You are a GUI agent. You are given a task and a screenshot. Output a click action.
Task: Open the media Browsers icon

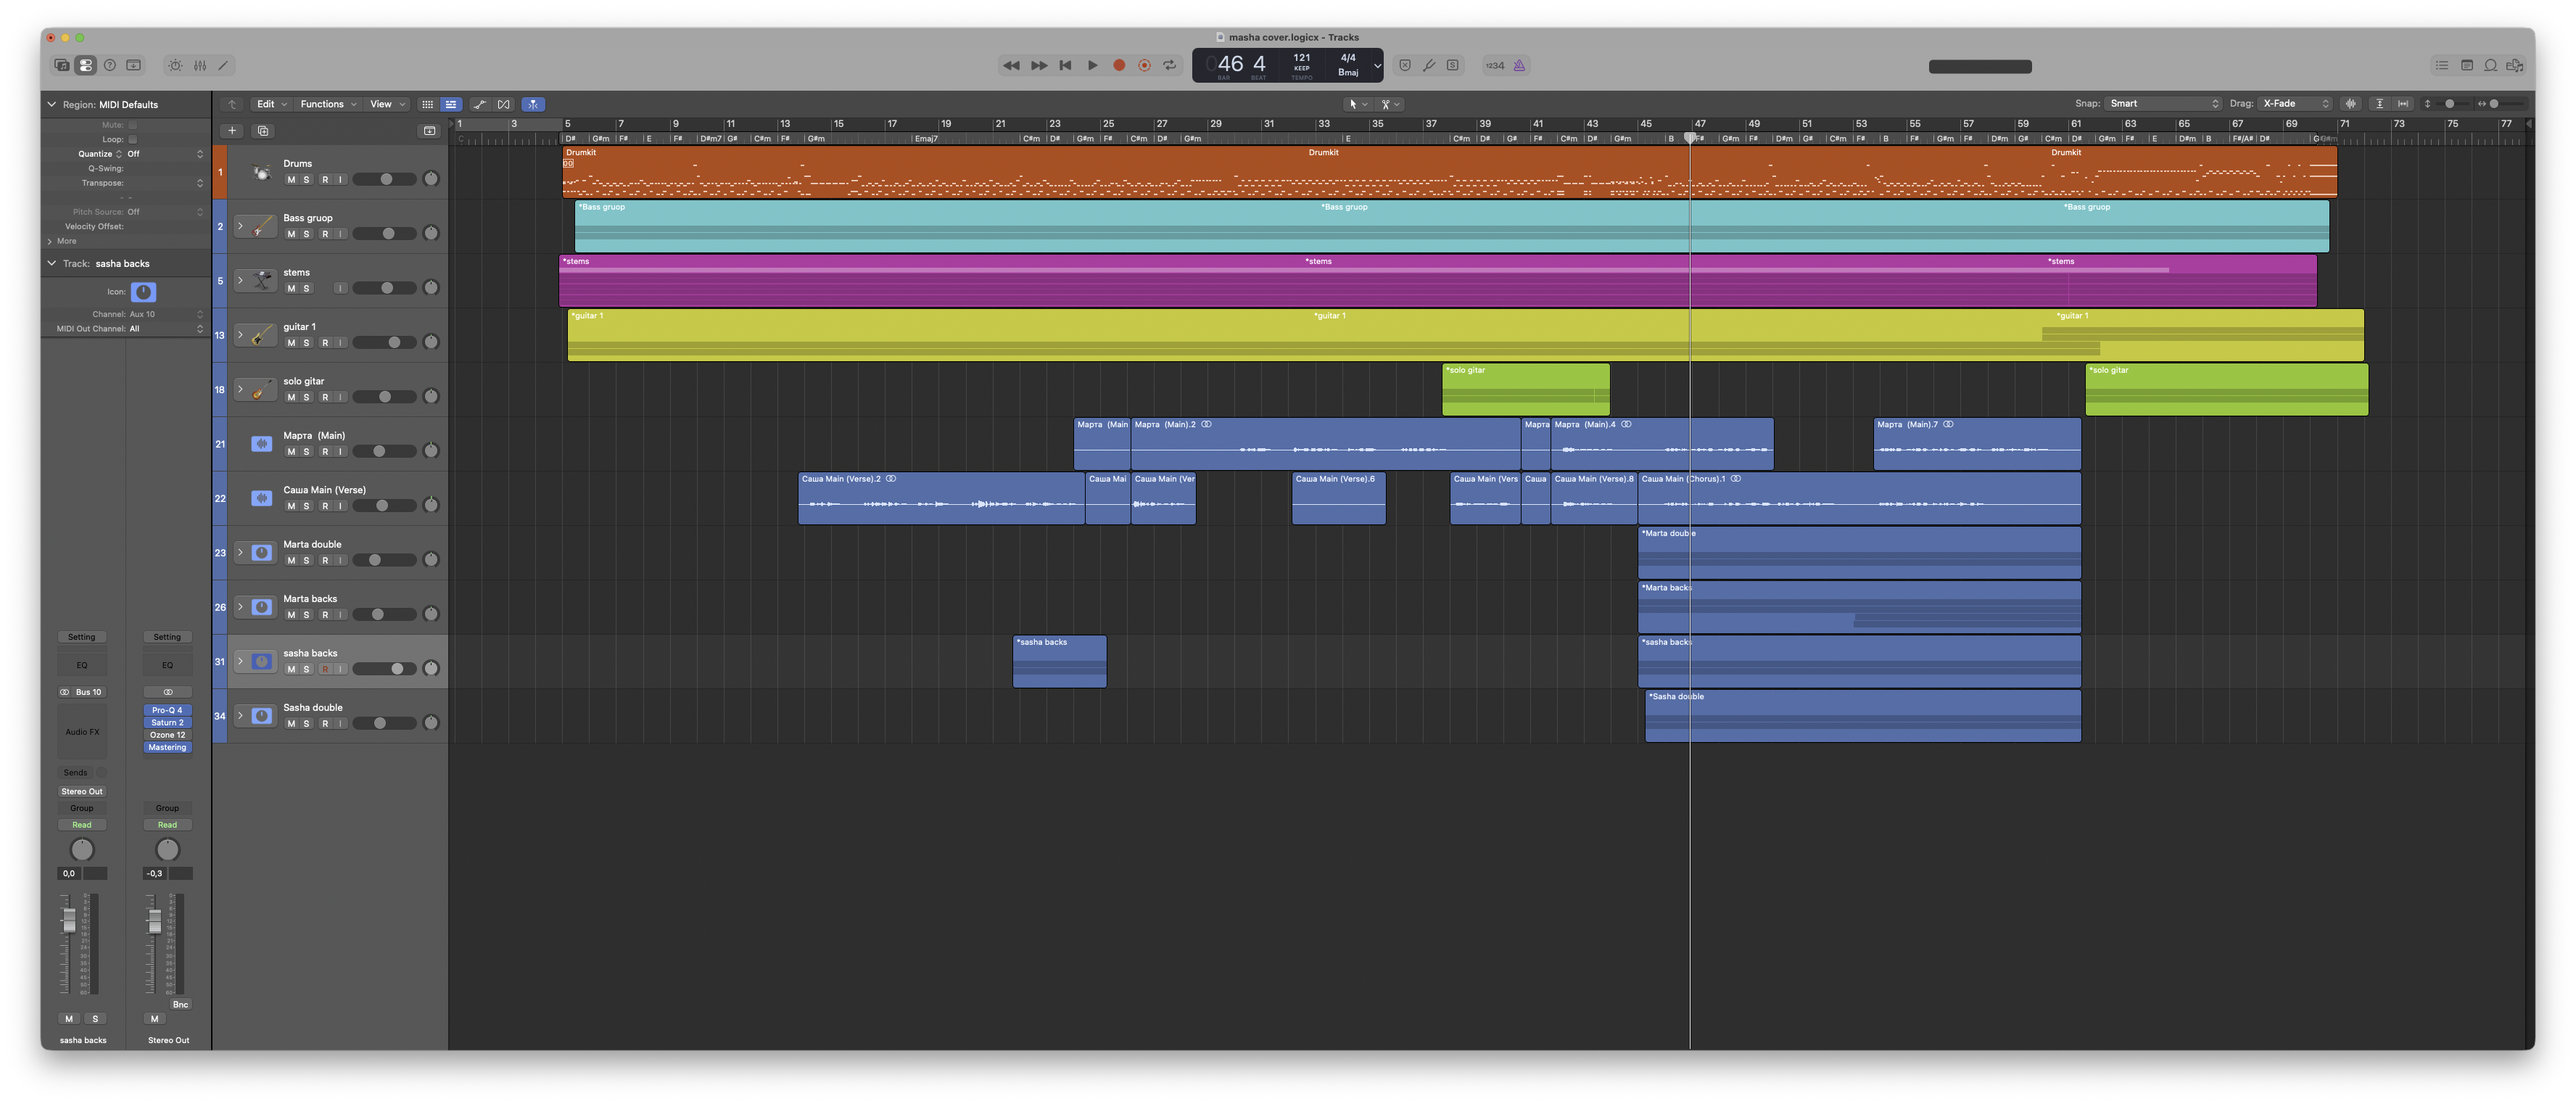2515,65
